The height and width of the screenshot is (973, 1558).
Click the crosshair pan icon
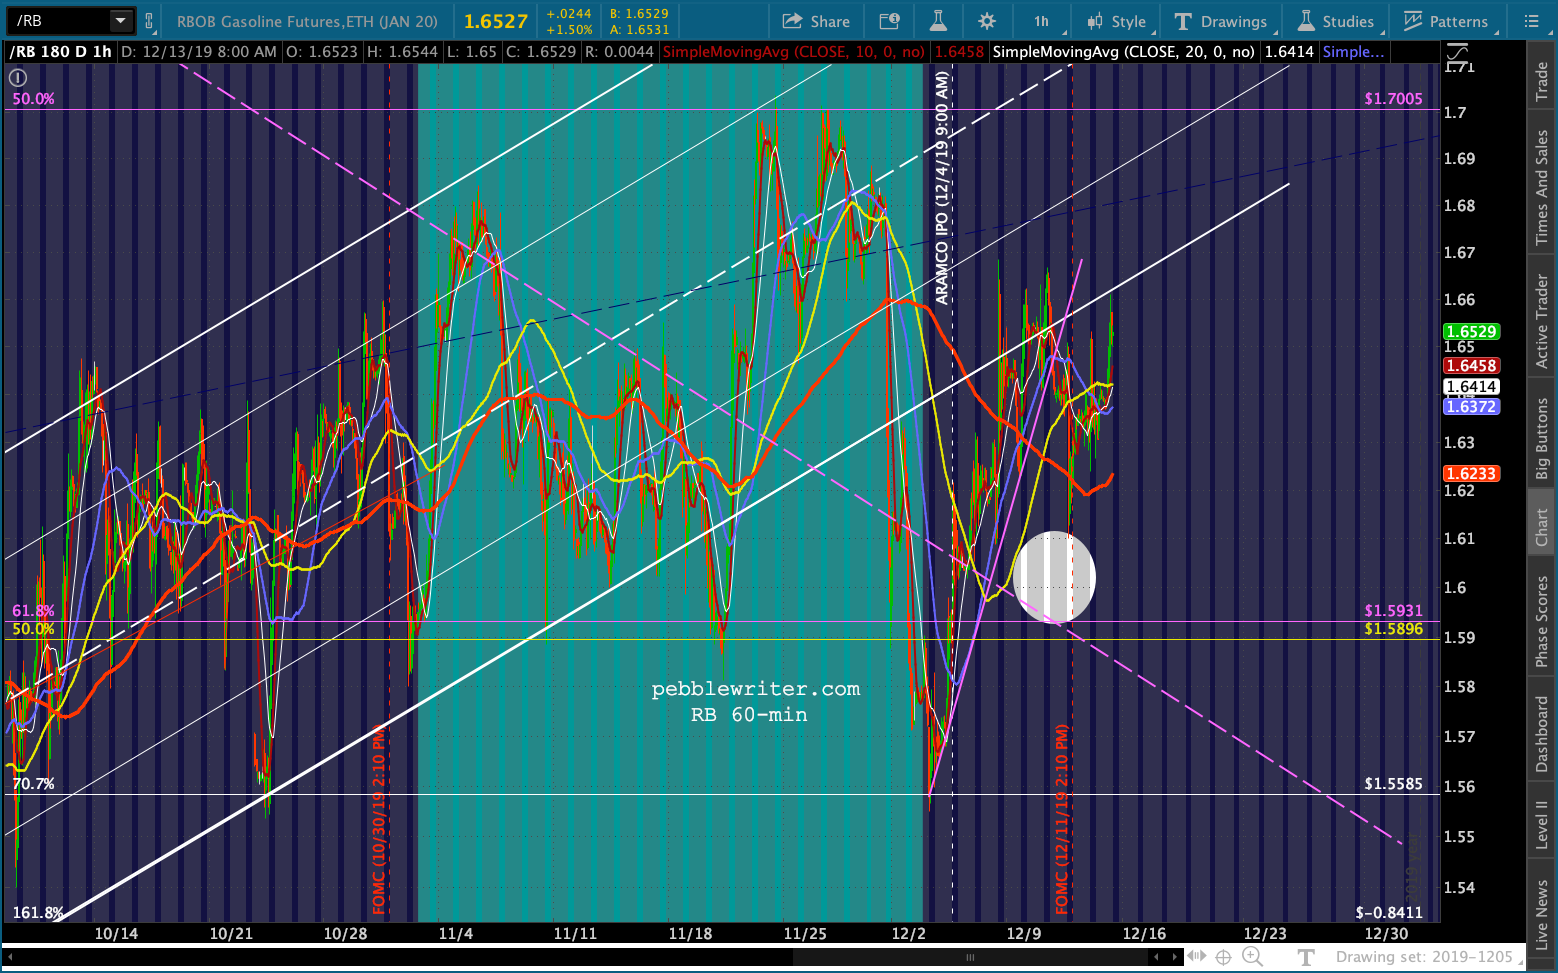(x=1223, y=957)
